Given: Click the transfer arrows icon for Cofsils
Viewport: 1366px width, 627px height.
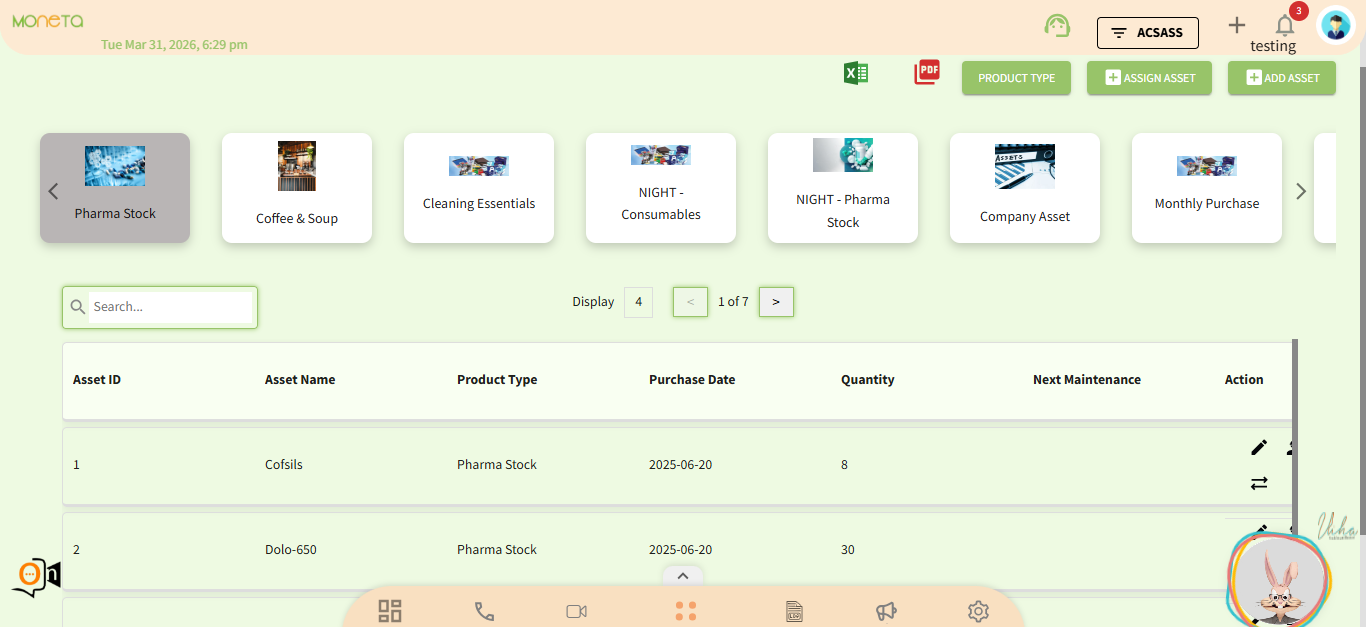Looking at the screenshot, I should point(1258,483).
